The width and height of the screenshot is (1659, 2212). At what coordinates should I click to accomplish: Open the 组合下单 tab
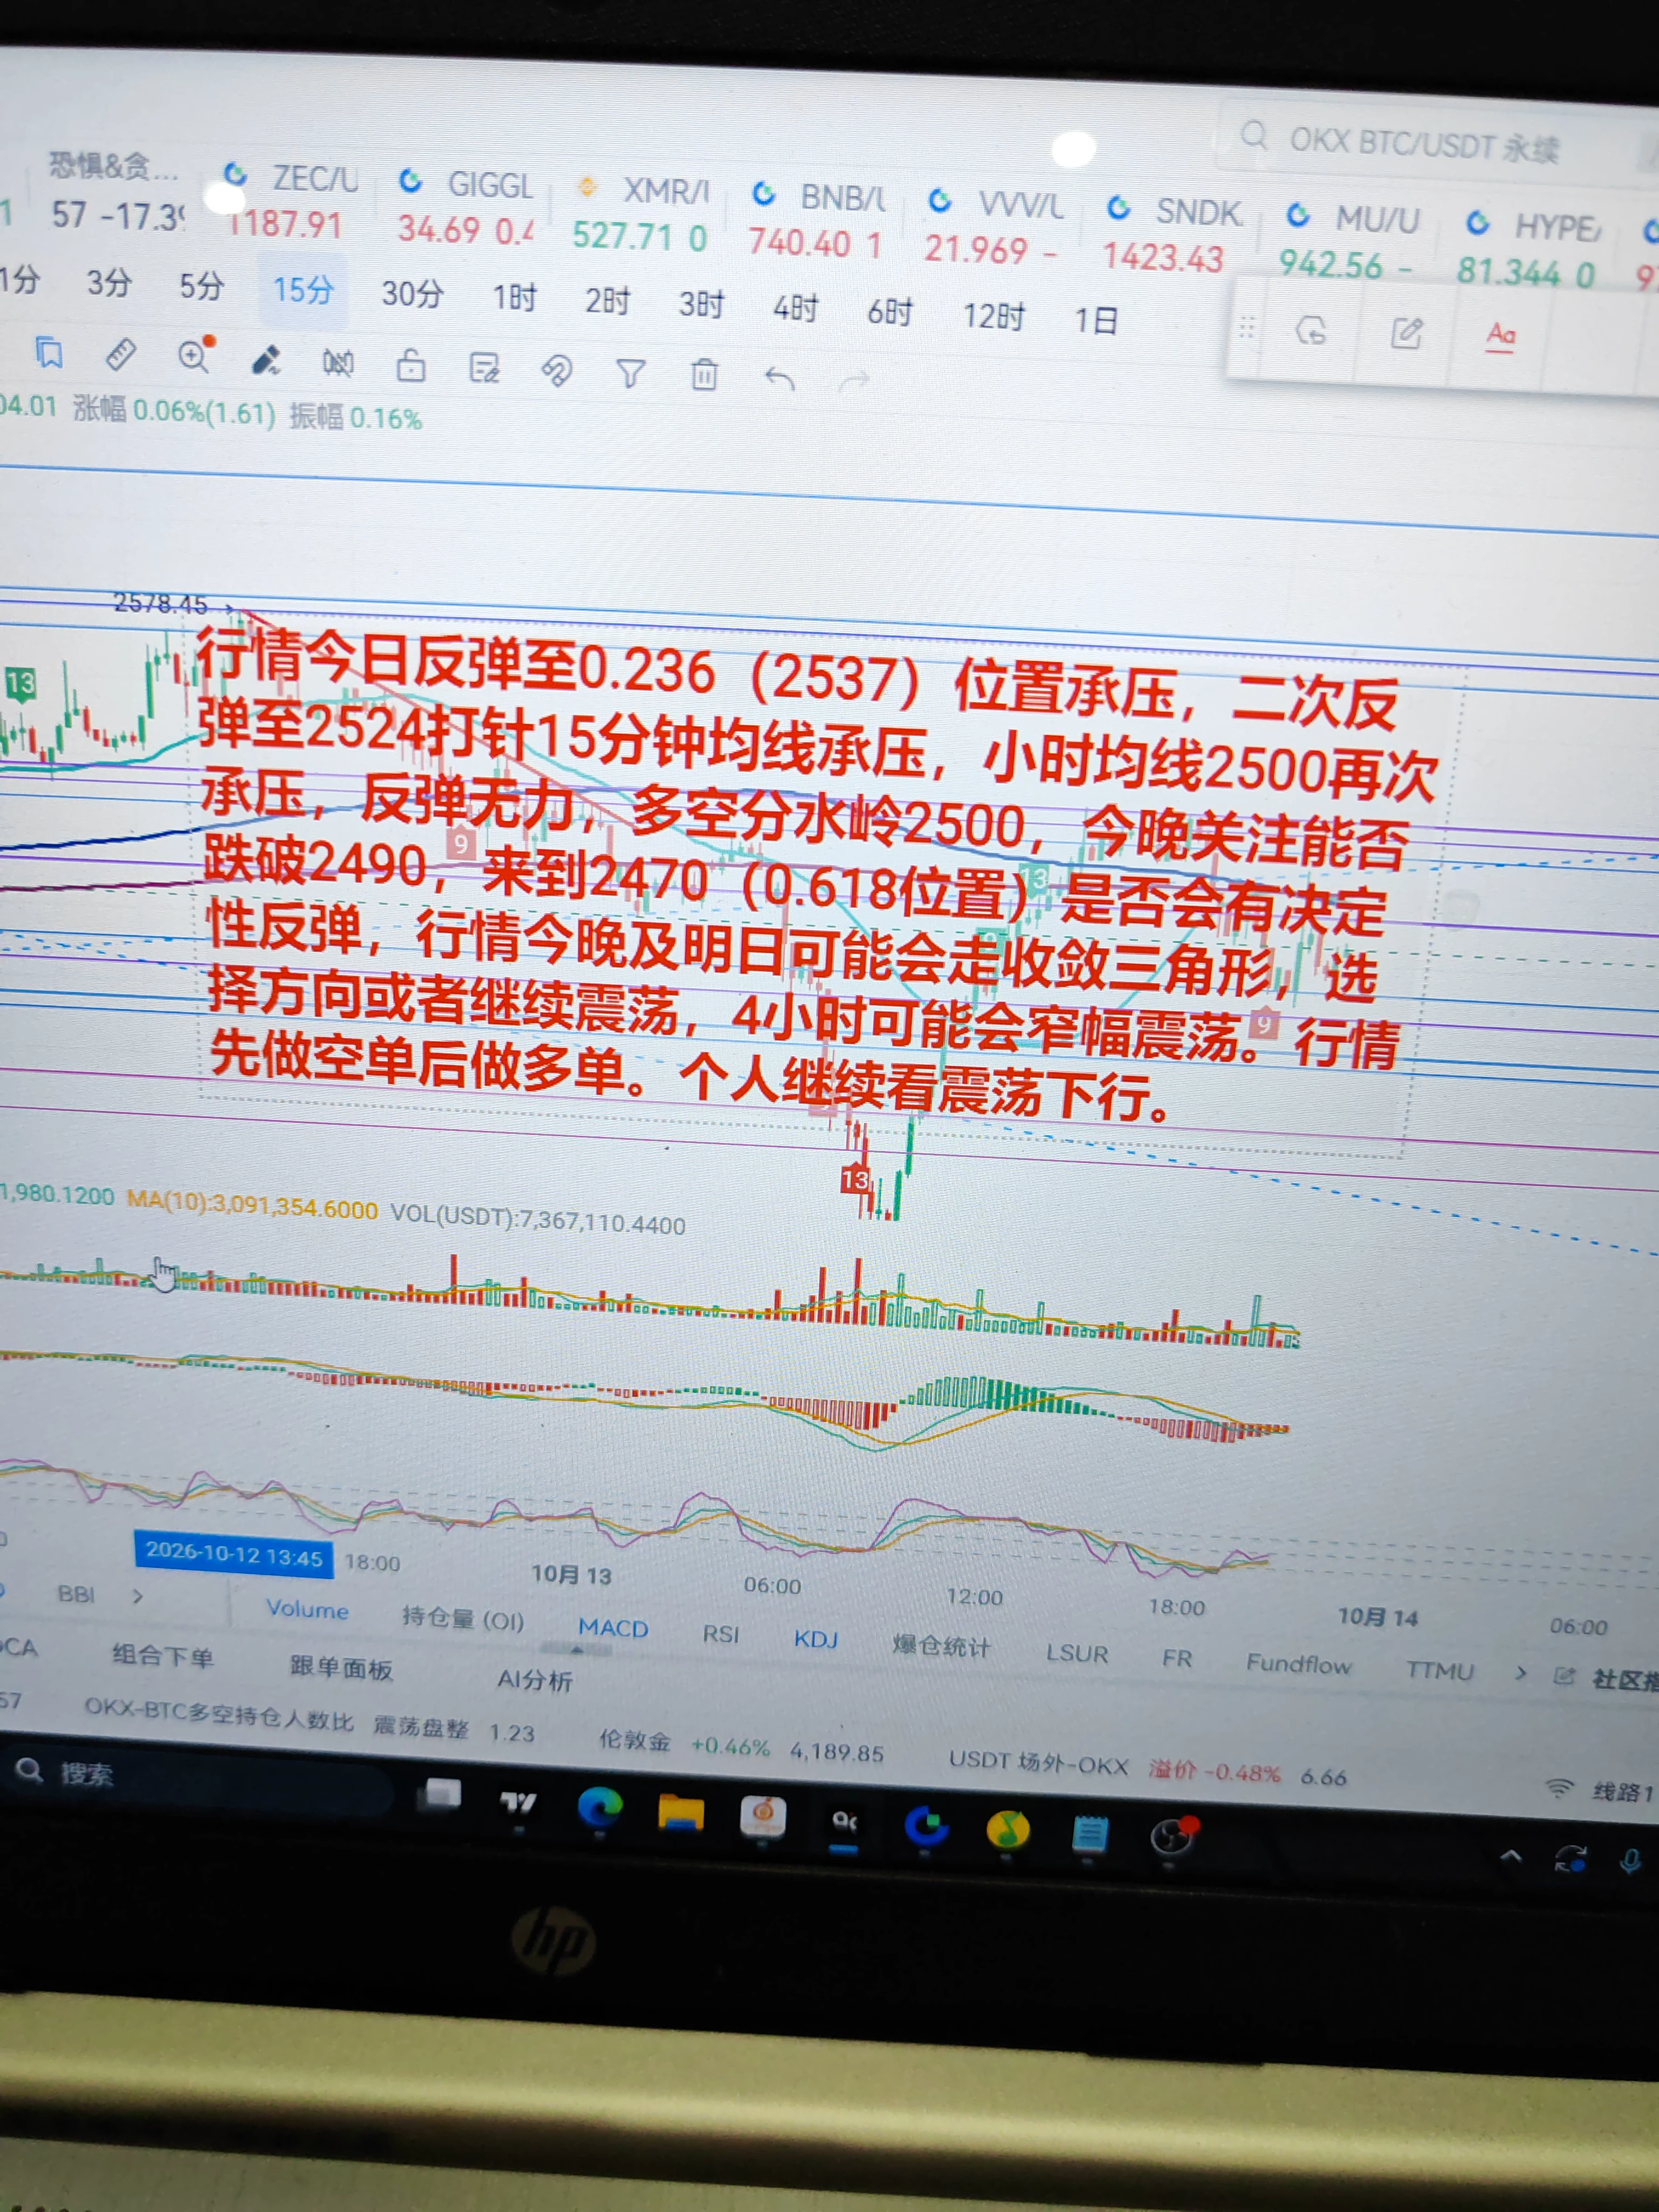click(163, 1657)
